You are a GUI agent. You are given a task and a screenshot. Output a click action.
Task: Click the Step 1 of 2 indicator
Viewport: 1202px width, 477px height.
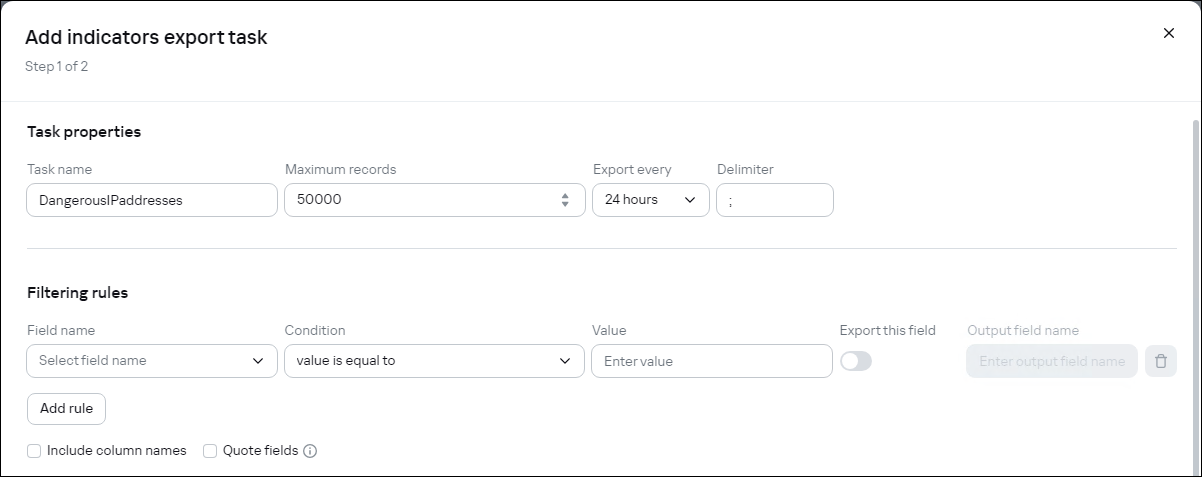pos(57,67)
